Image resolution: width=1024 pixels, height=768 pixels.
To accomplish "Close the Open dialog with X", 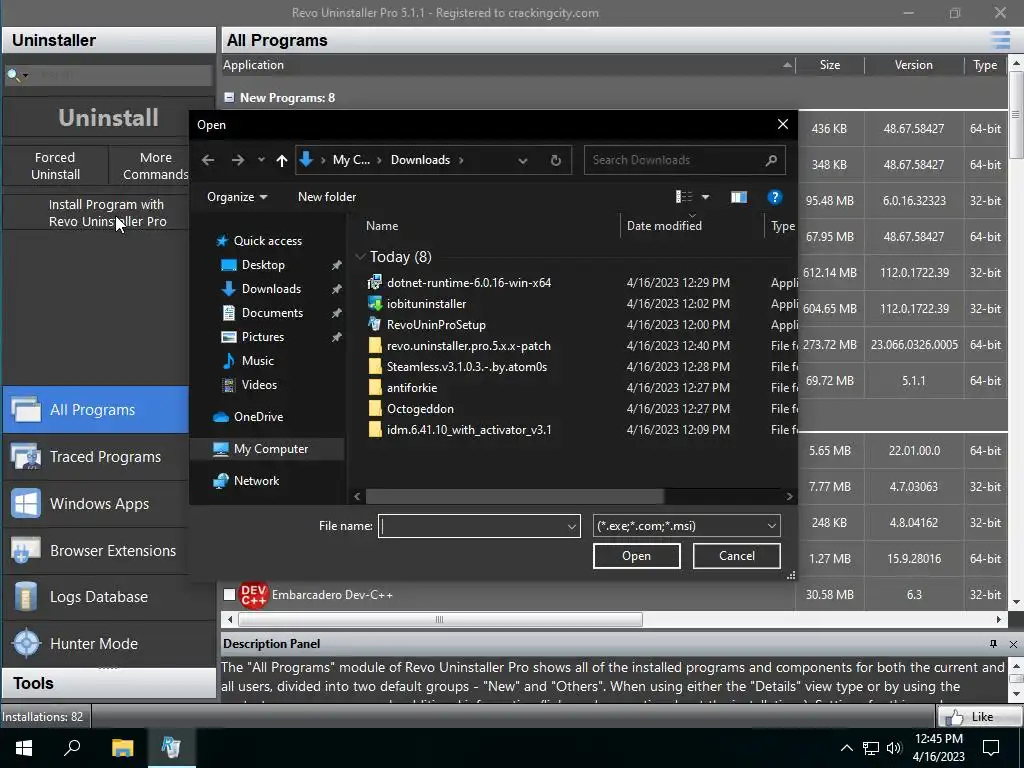I will point(782,124).
